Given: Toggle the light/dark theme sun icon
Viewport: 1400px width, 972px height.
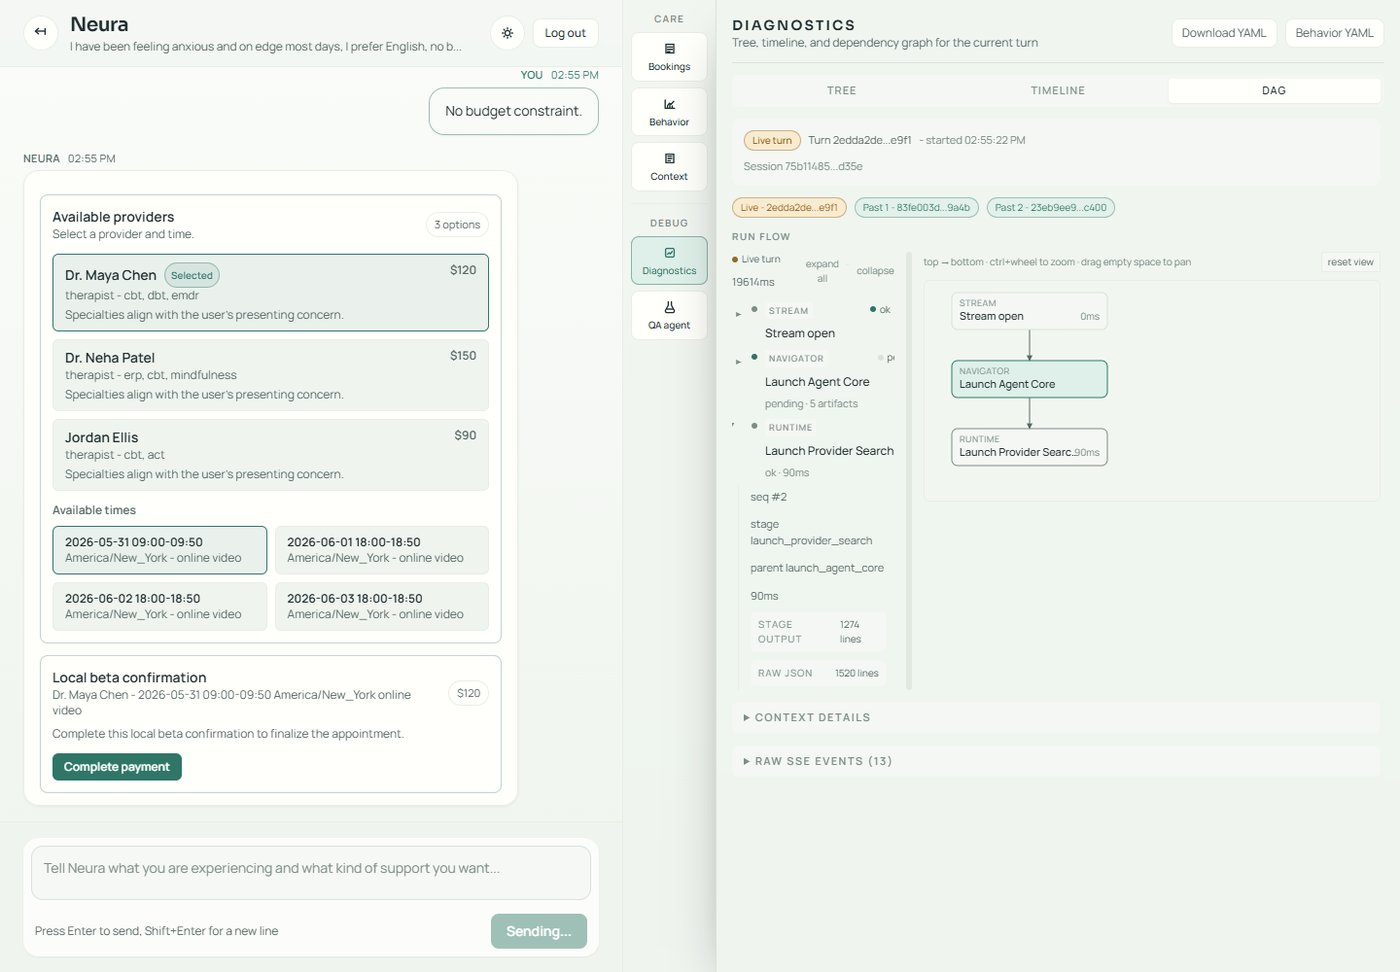Looking at the screenshot, I should 508,33.
